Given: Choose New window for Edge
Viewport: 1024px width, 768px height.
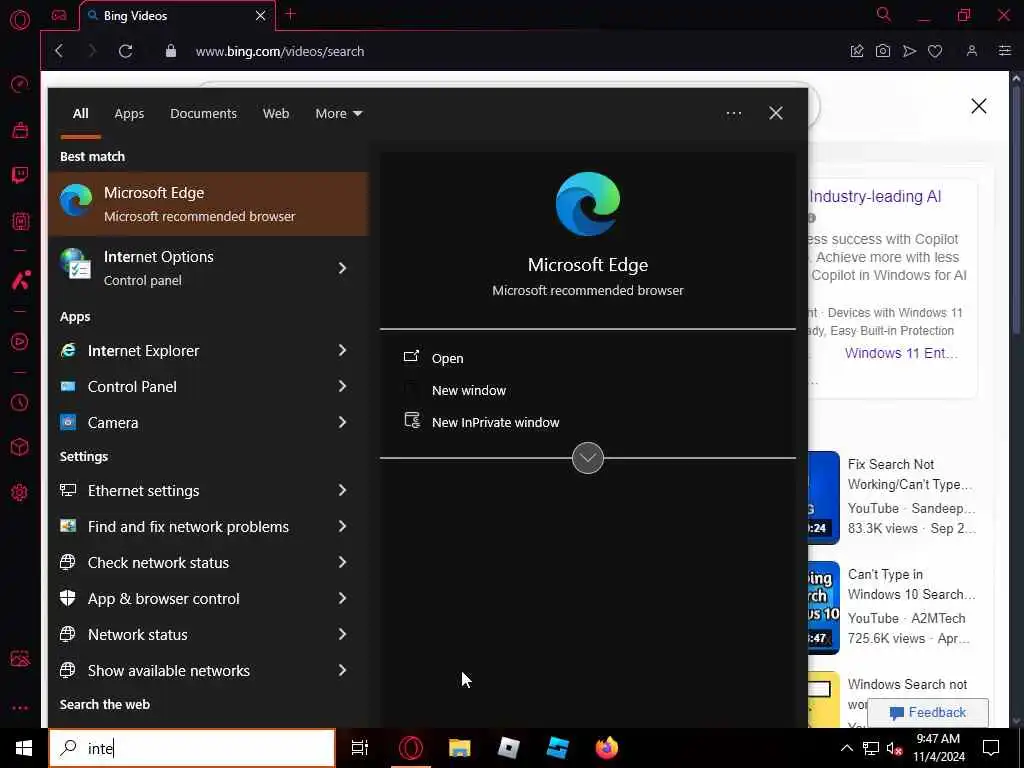Looking at the screenshot, I should 469,391.
